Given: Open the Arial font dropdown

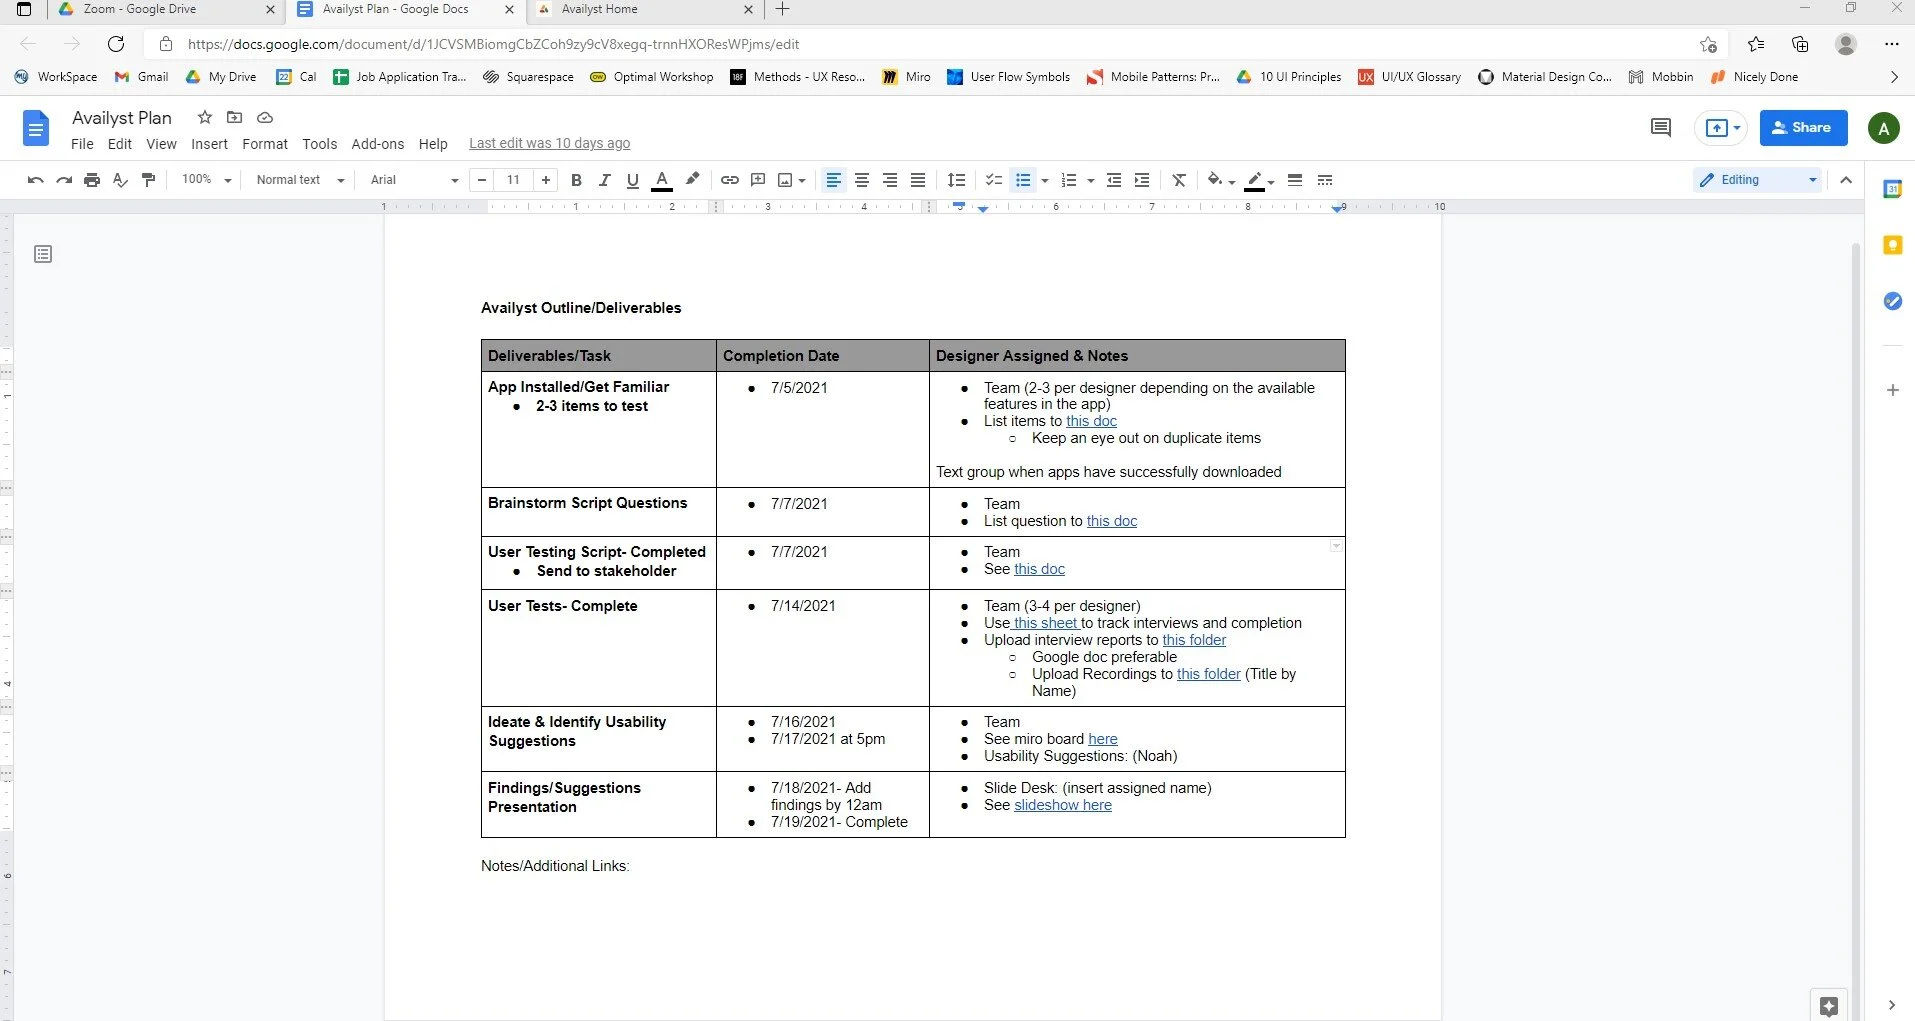Looking at the screenshot, I should 411,180.
